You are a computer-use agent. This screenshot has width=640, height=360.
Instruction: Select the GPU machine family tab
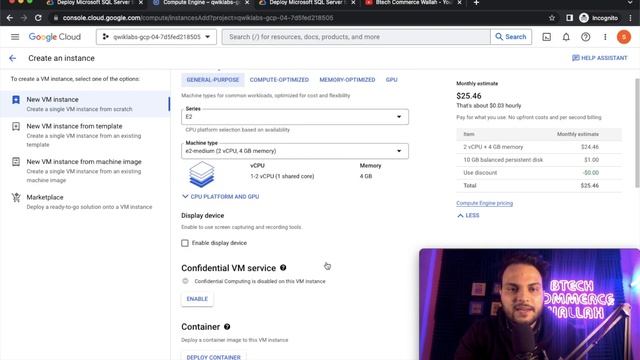(x=391, y=80)
